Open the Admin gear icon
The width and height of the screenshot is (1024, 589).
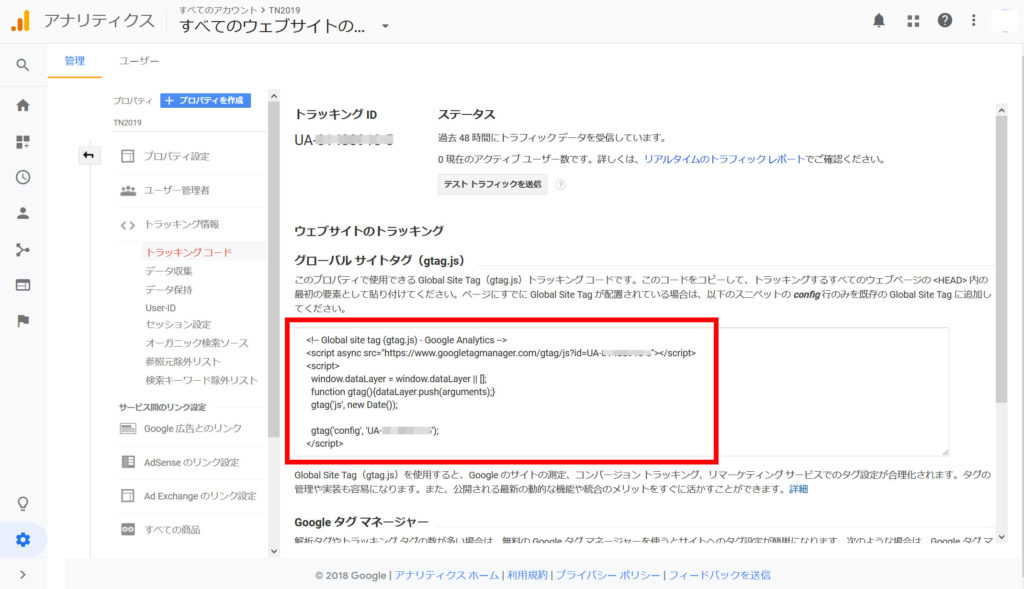click(x=23, y=540)
